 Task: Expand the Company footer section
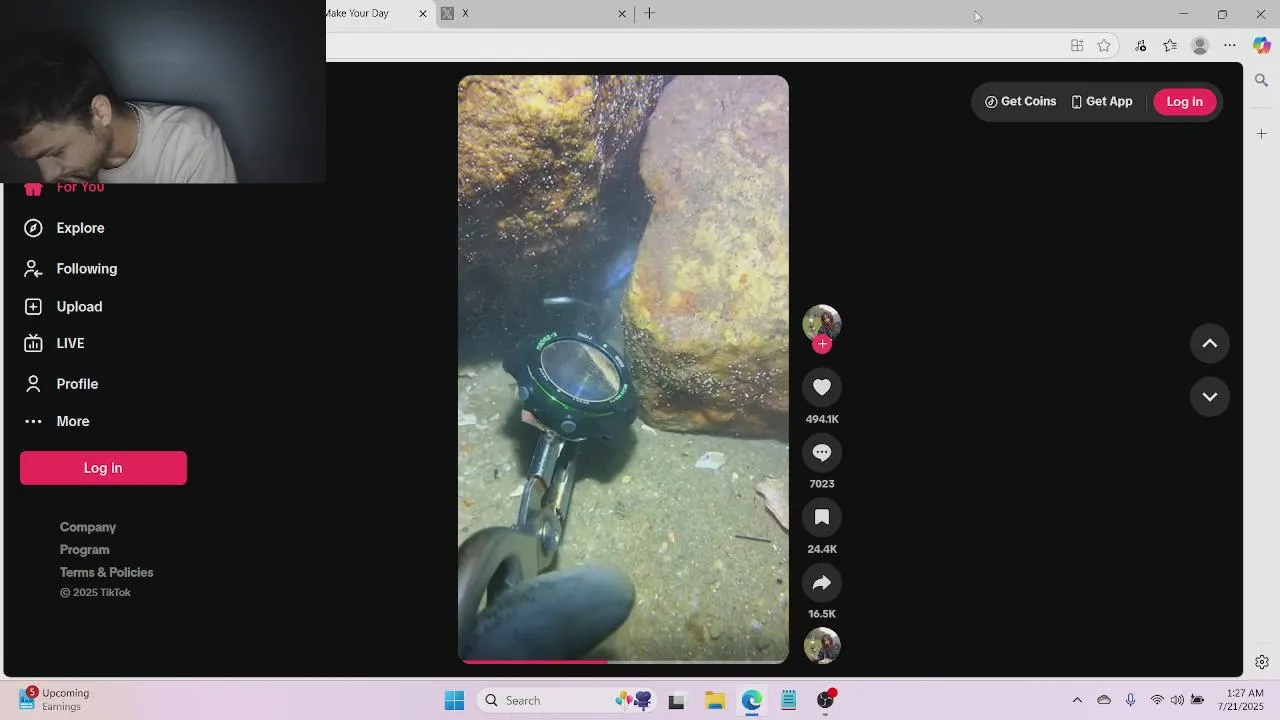88,527
